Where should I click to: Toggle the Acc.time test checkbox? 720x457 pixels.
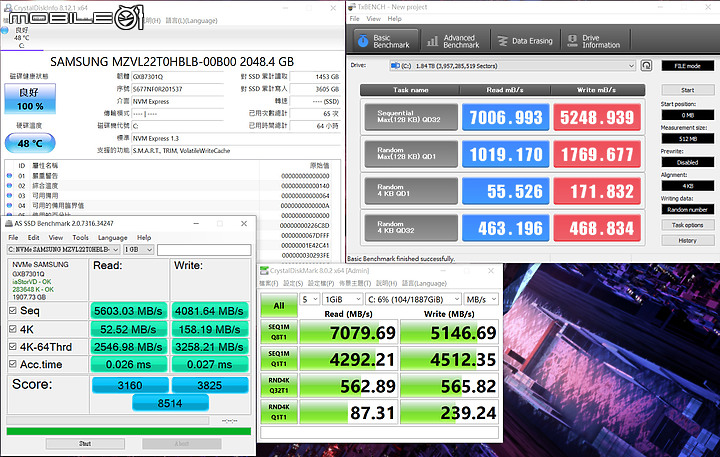click(13, 364)
